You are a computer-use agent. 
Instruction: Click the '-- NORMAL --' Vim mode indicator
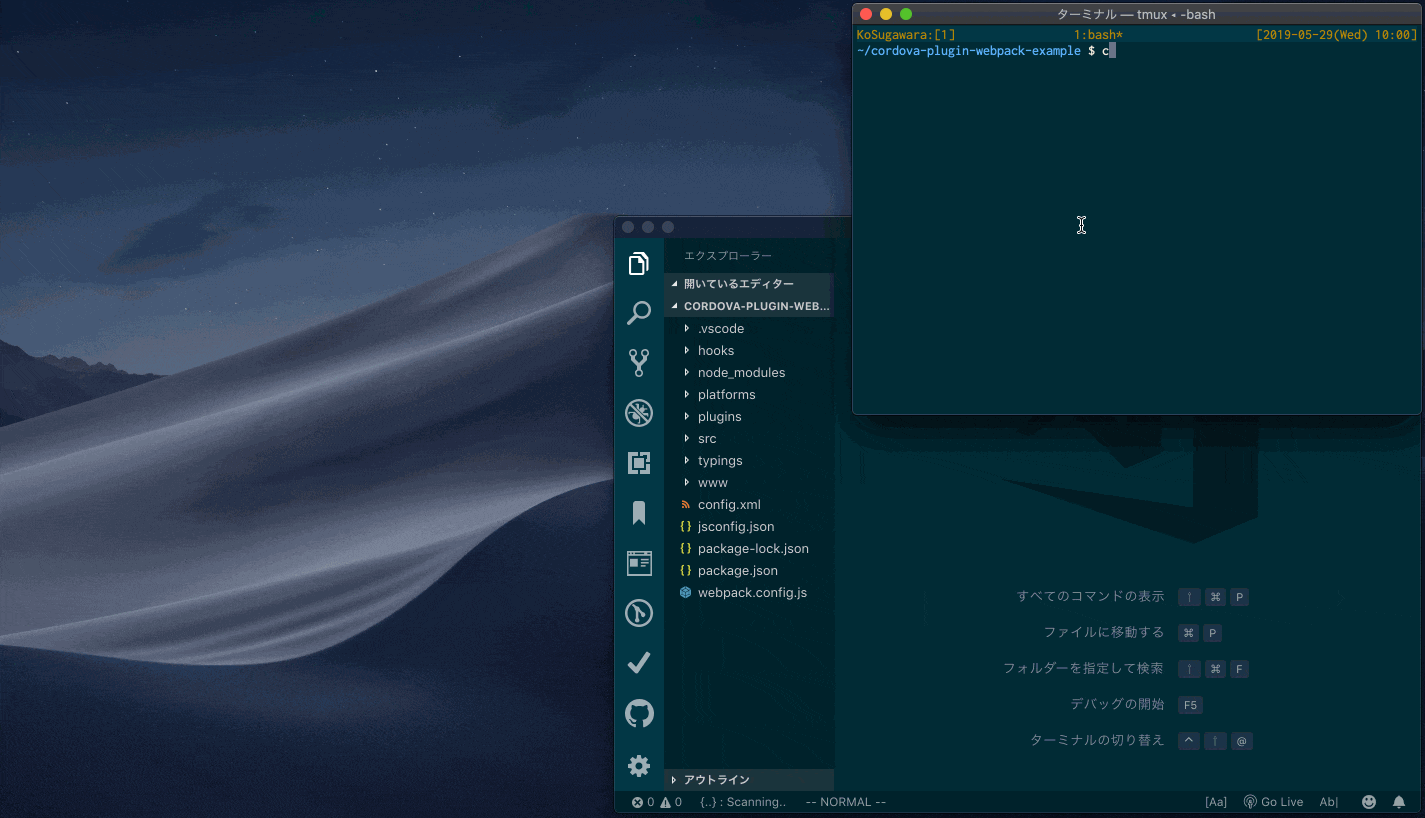[845, 802]
